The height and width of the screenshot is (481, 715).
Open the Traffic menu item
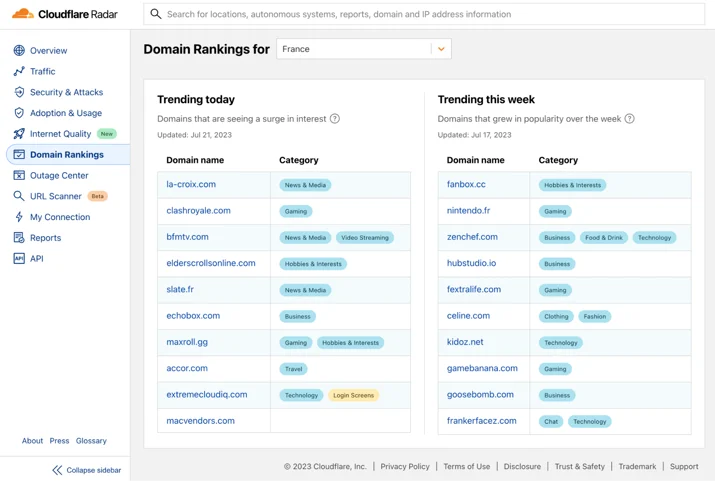coord(42,72)
